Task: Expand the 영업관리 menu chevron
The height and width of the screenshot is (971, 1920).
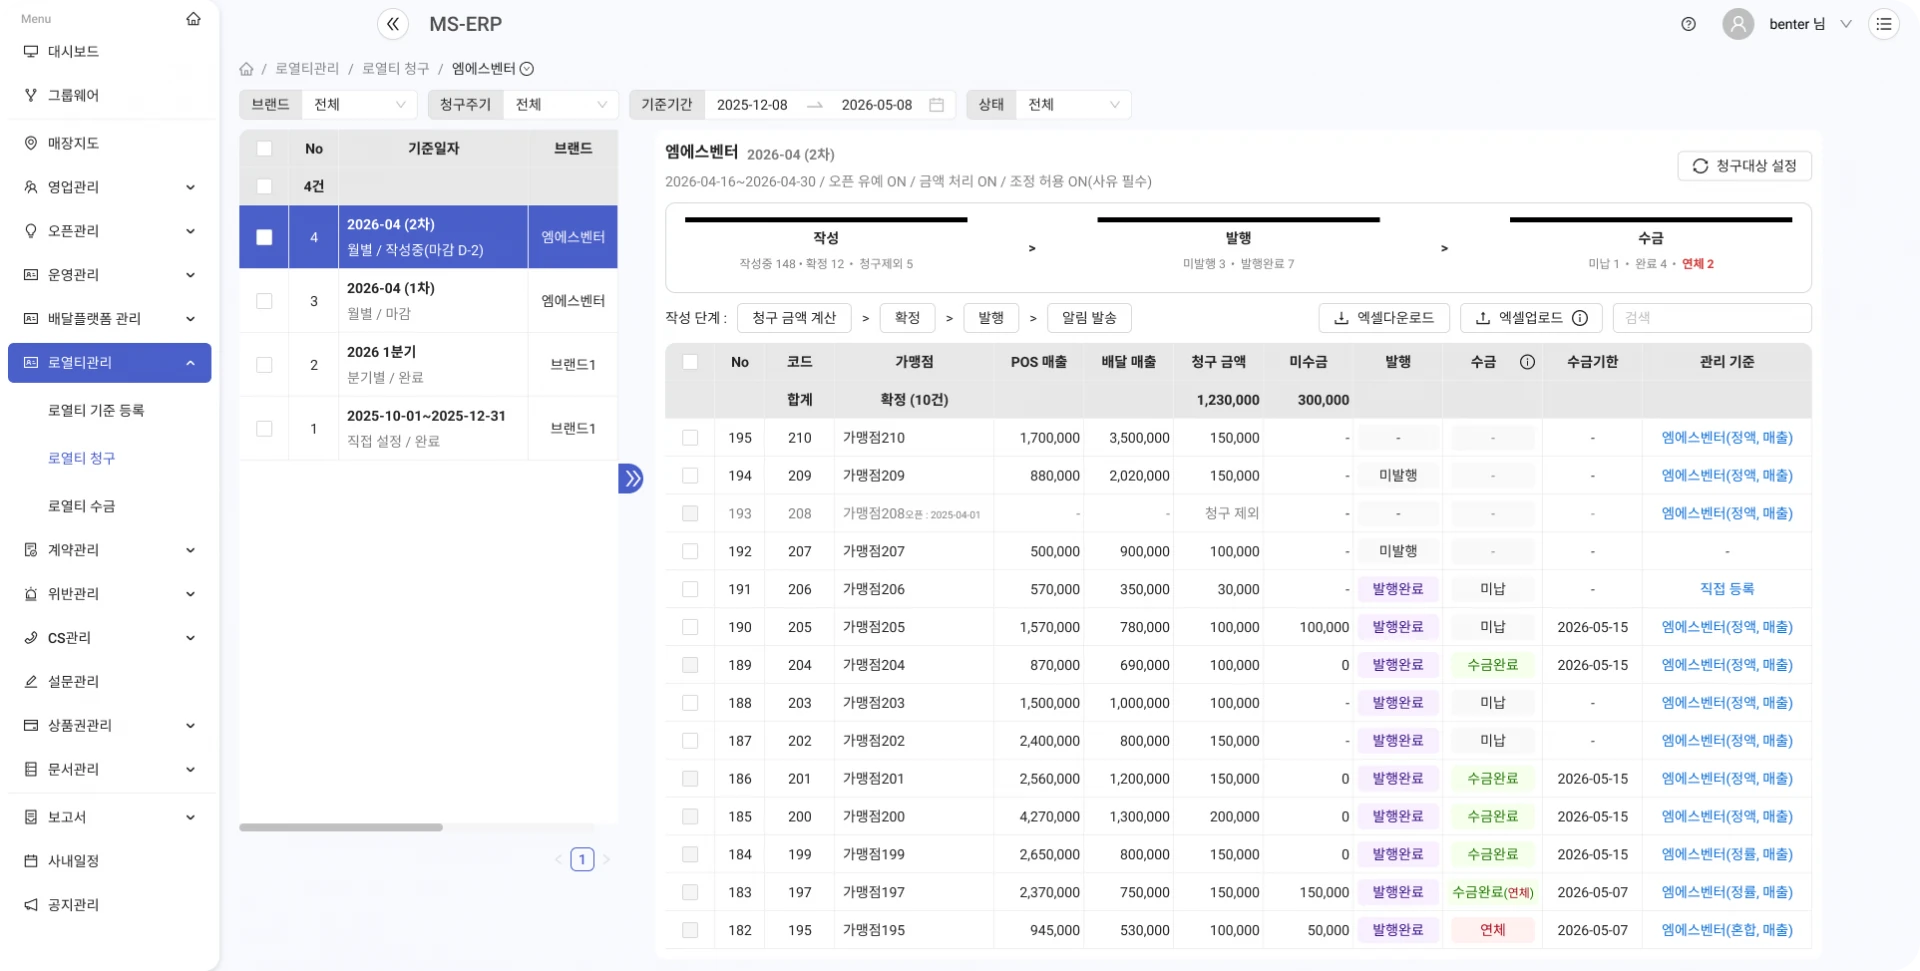Action: 190,188
